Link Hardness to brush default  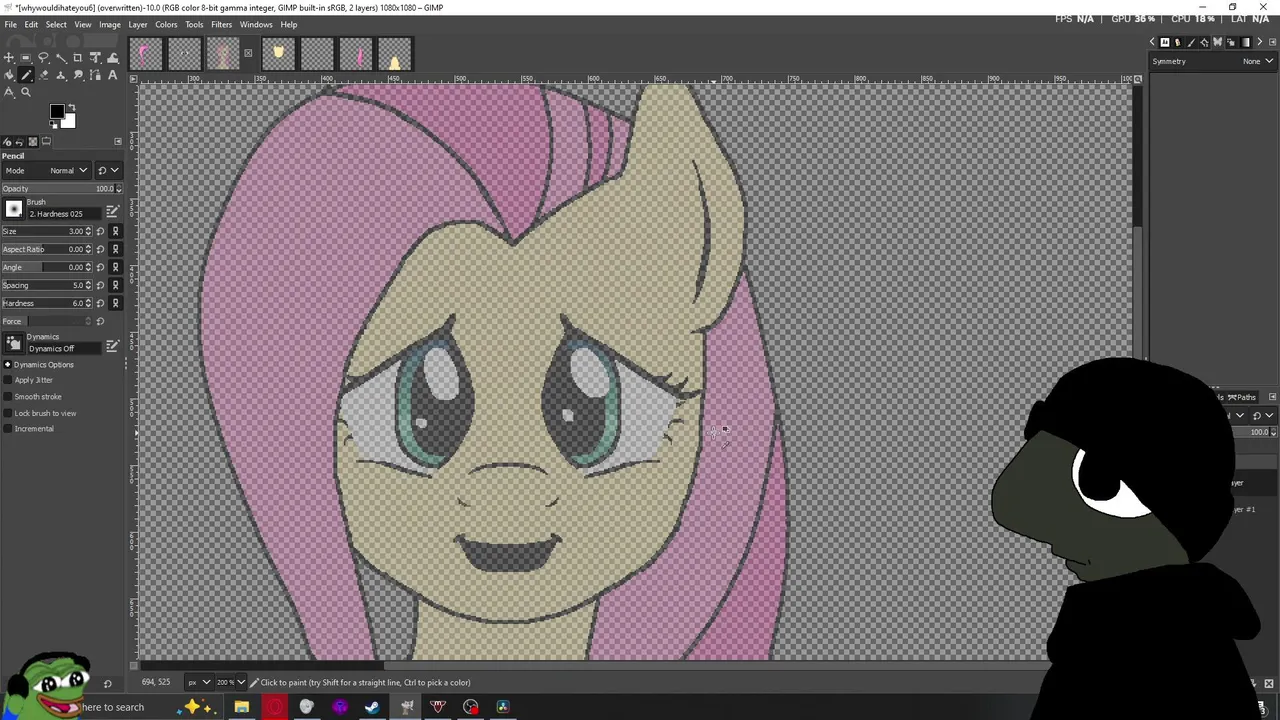coord(115,303)
